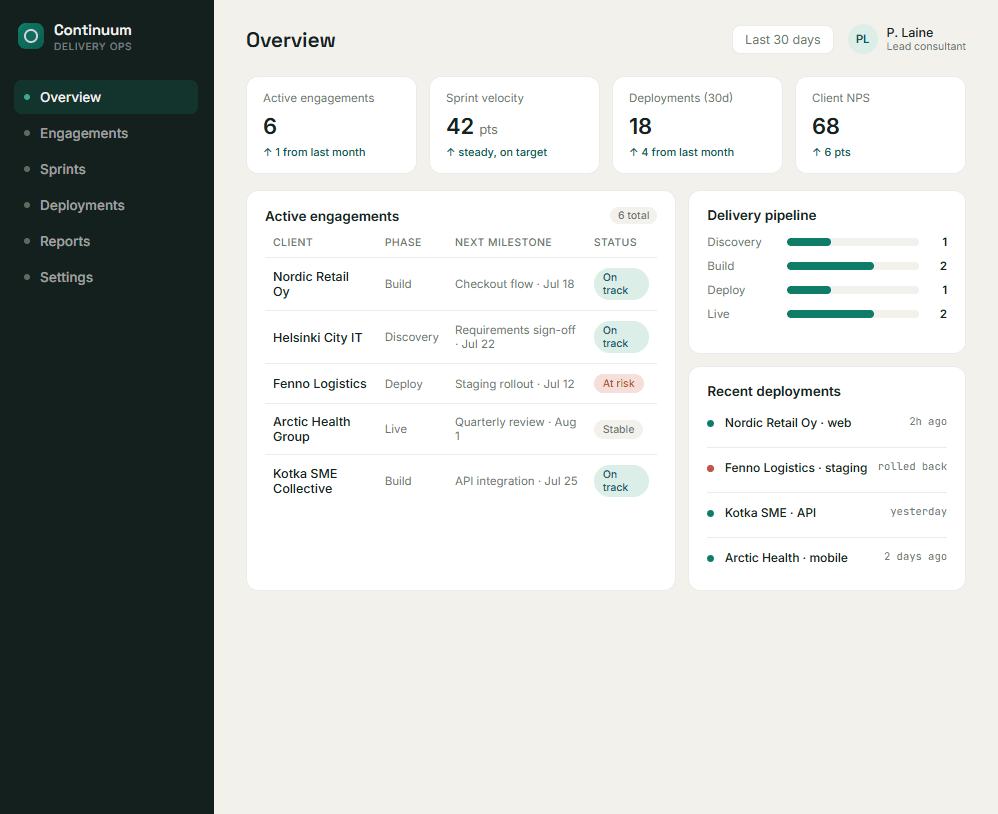Screen dimensions: 998x814
Task: Click the 2h ago timestamp
Action: [928, 421]
